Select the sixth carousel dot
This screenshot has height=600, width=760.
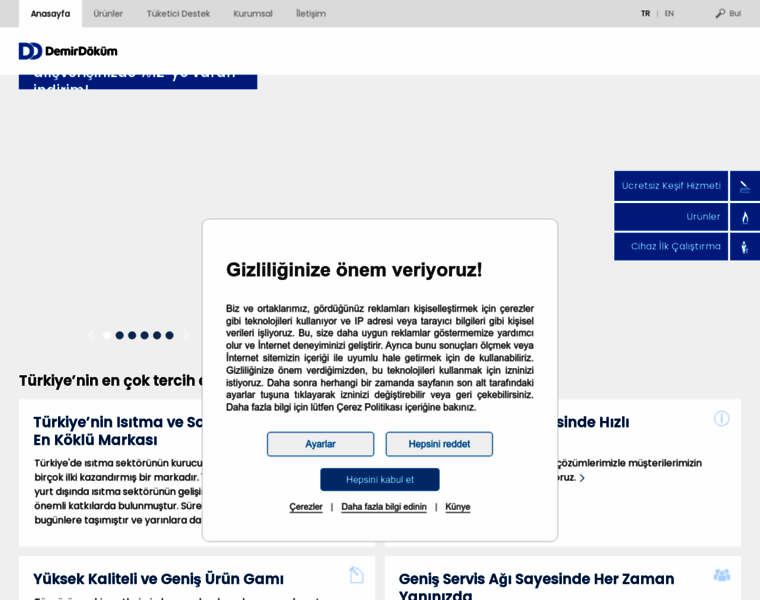click(169, 335)
